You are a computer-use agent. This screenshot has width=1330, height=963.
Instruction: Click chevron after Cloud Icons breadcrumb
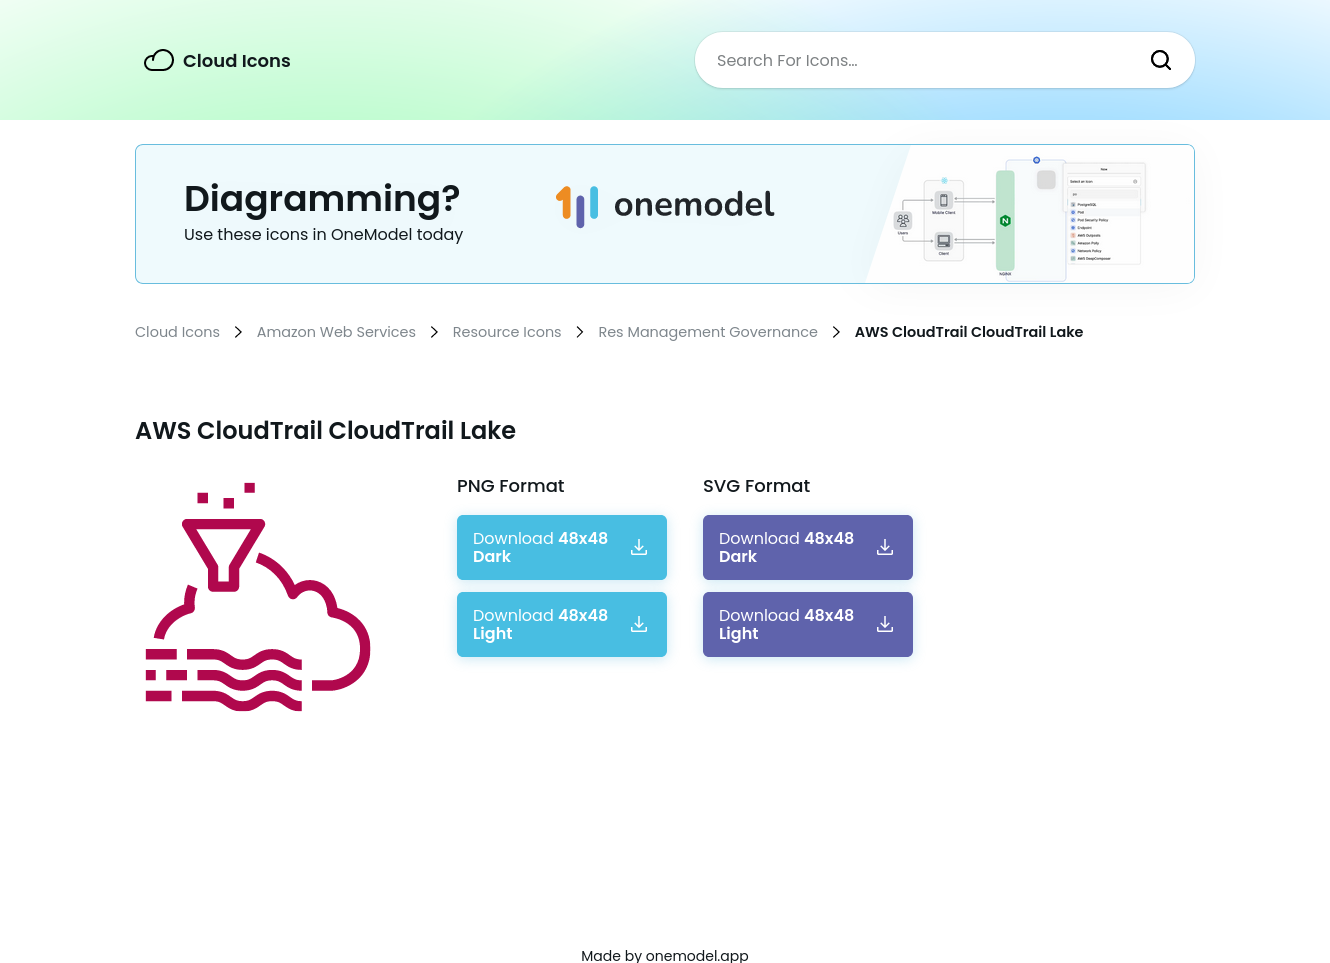238,332
